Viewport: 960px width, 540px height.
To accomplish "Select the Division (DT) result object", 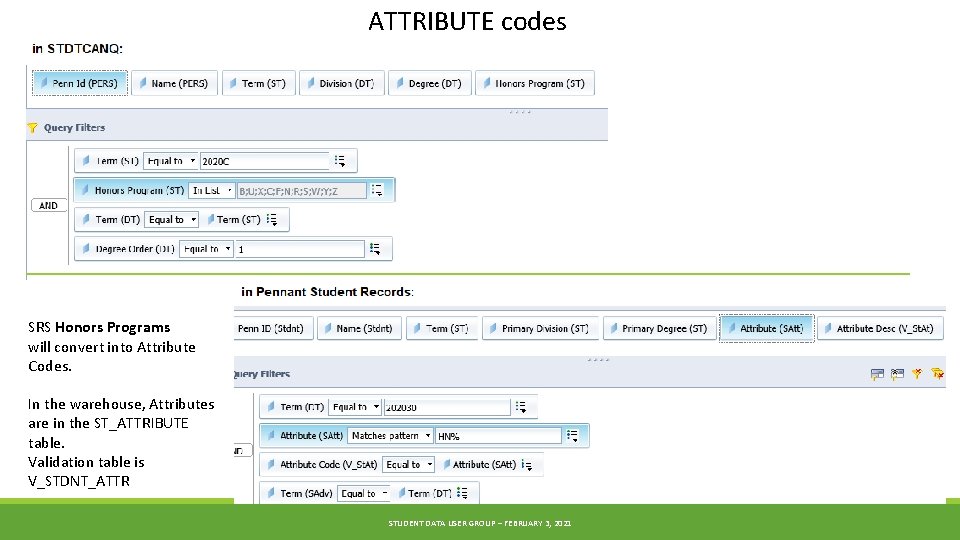I will [342, 83].
